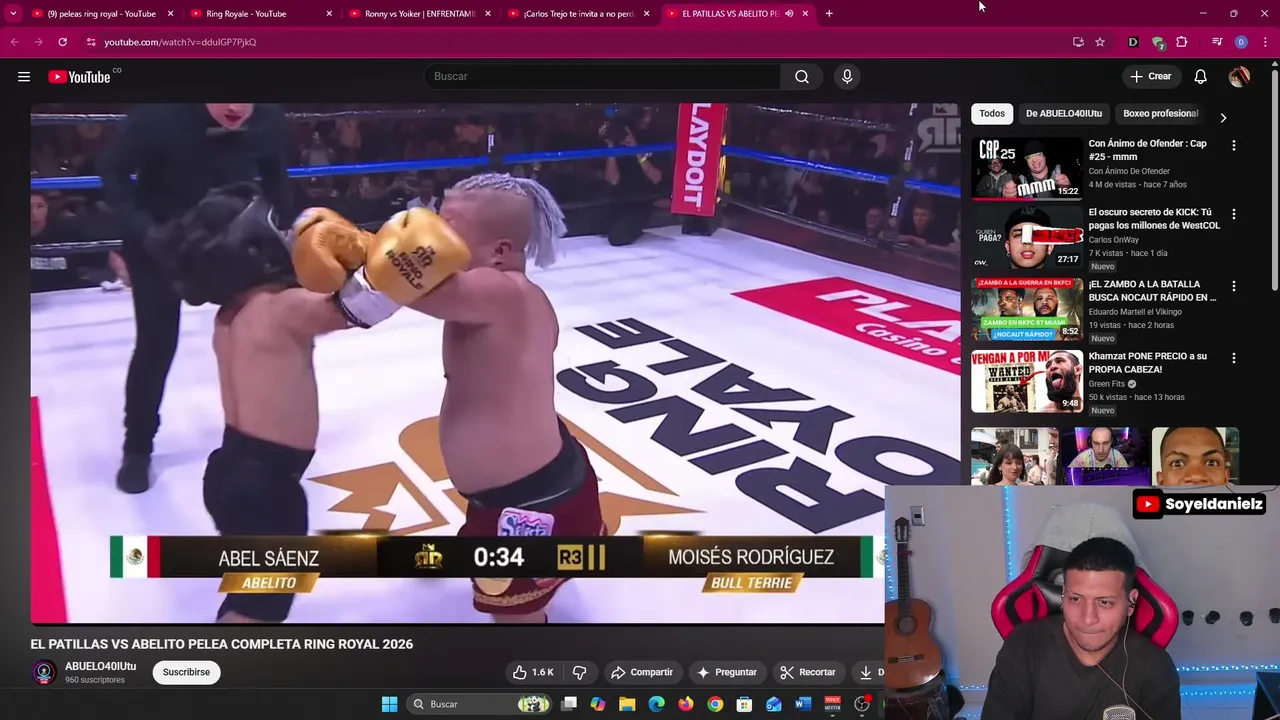
Task: Open the 'EL ZAMBO A LA BATALLA' thumbnail
Action: 1027,309
